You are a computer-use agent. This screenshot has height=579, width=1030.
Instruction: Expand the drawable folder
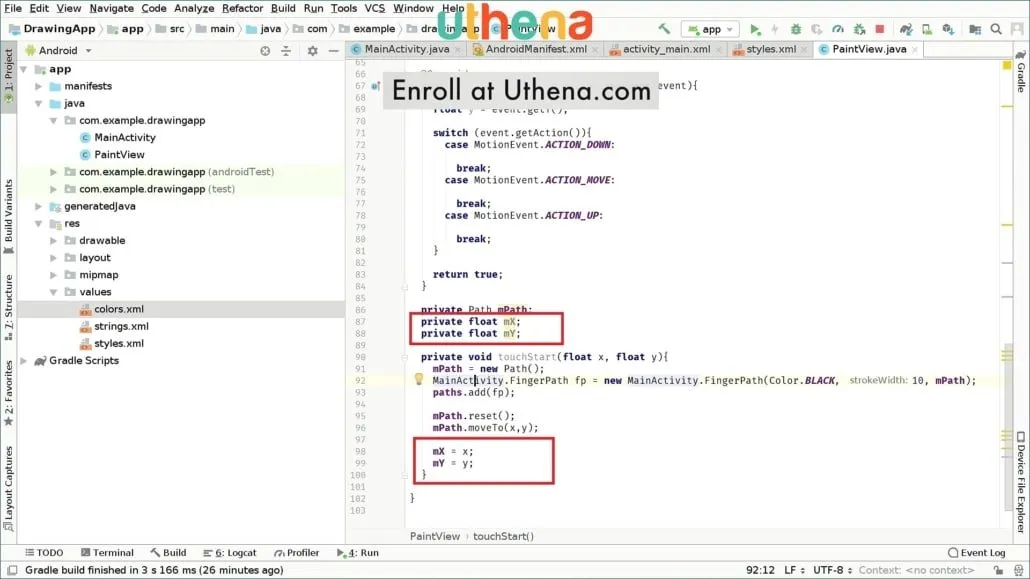(54, 241)
